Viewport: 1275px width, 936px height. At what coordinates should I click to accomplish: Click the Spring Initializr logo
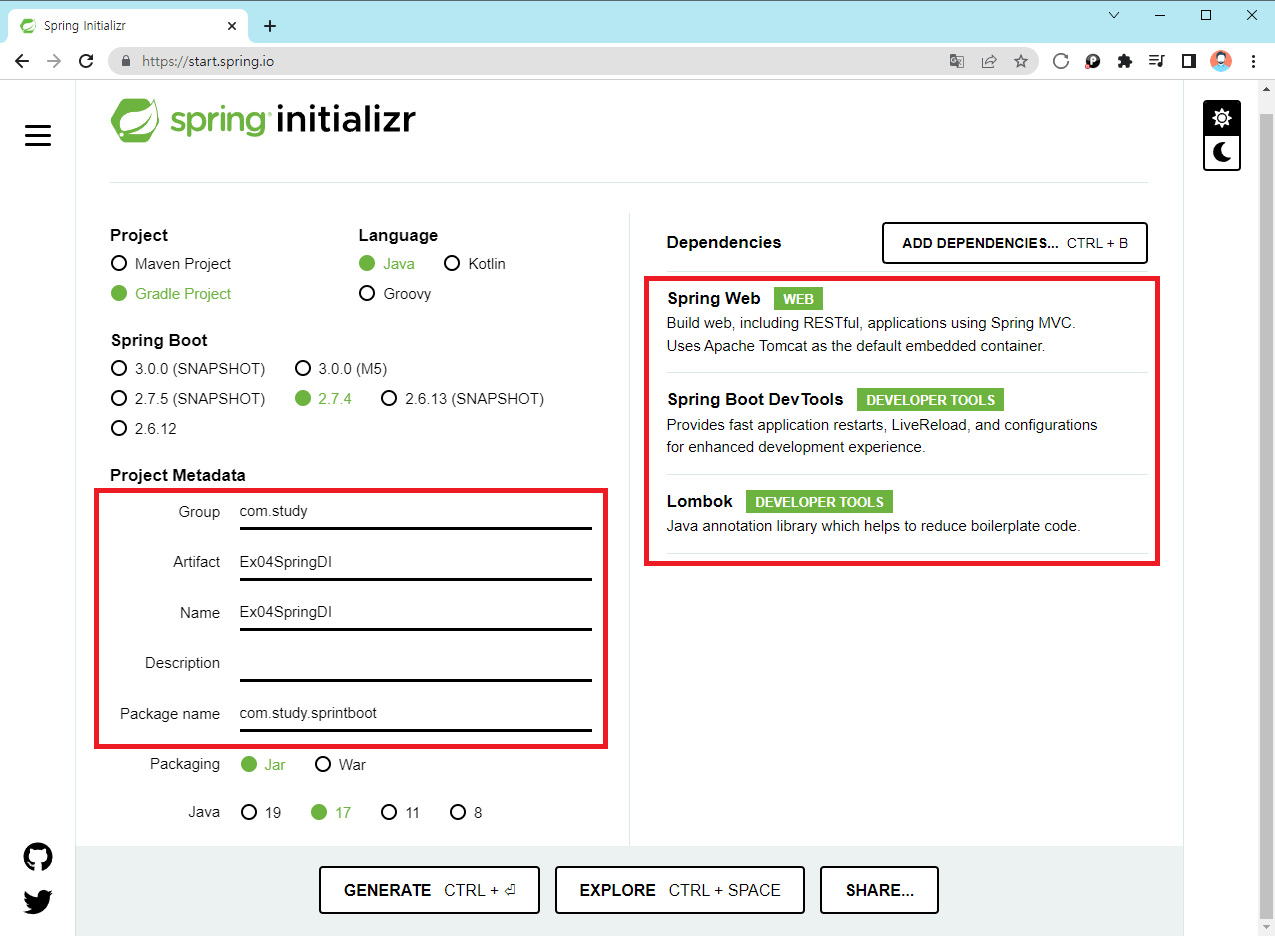click(263, 121)
